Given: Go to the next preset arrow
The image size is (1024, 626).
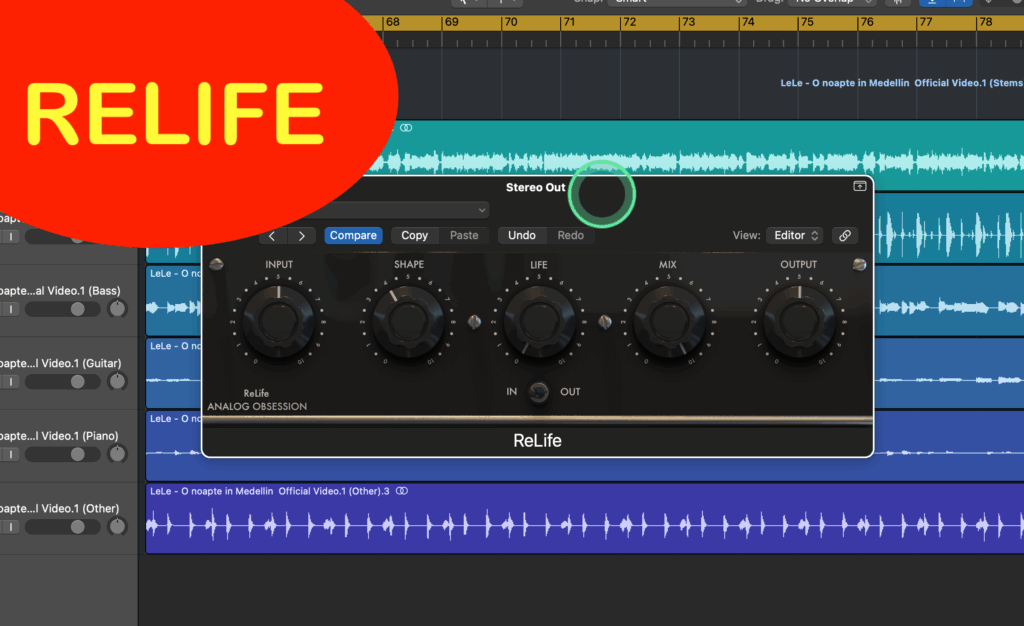Looking at the screenshot, I should pos(301,236).
